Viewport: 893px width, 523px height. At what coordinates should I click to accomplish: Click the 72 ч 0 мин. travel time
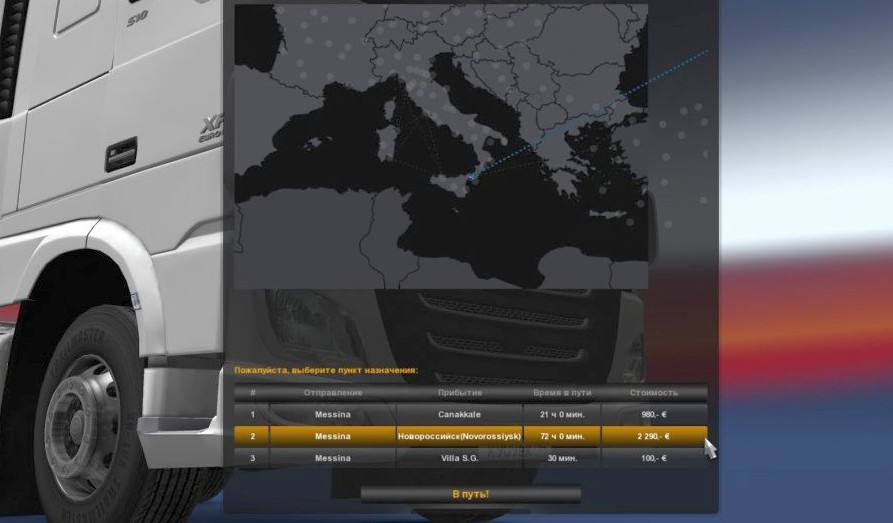point(561,436)
